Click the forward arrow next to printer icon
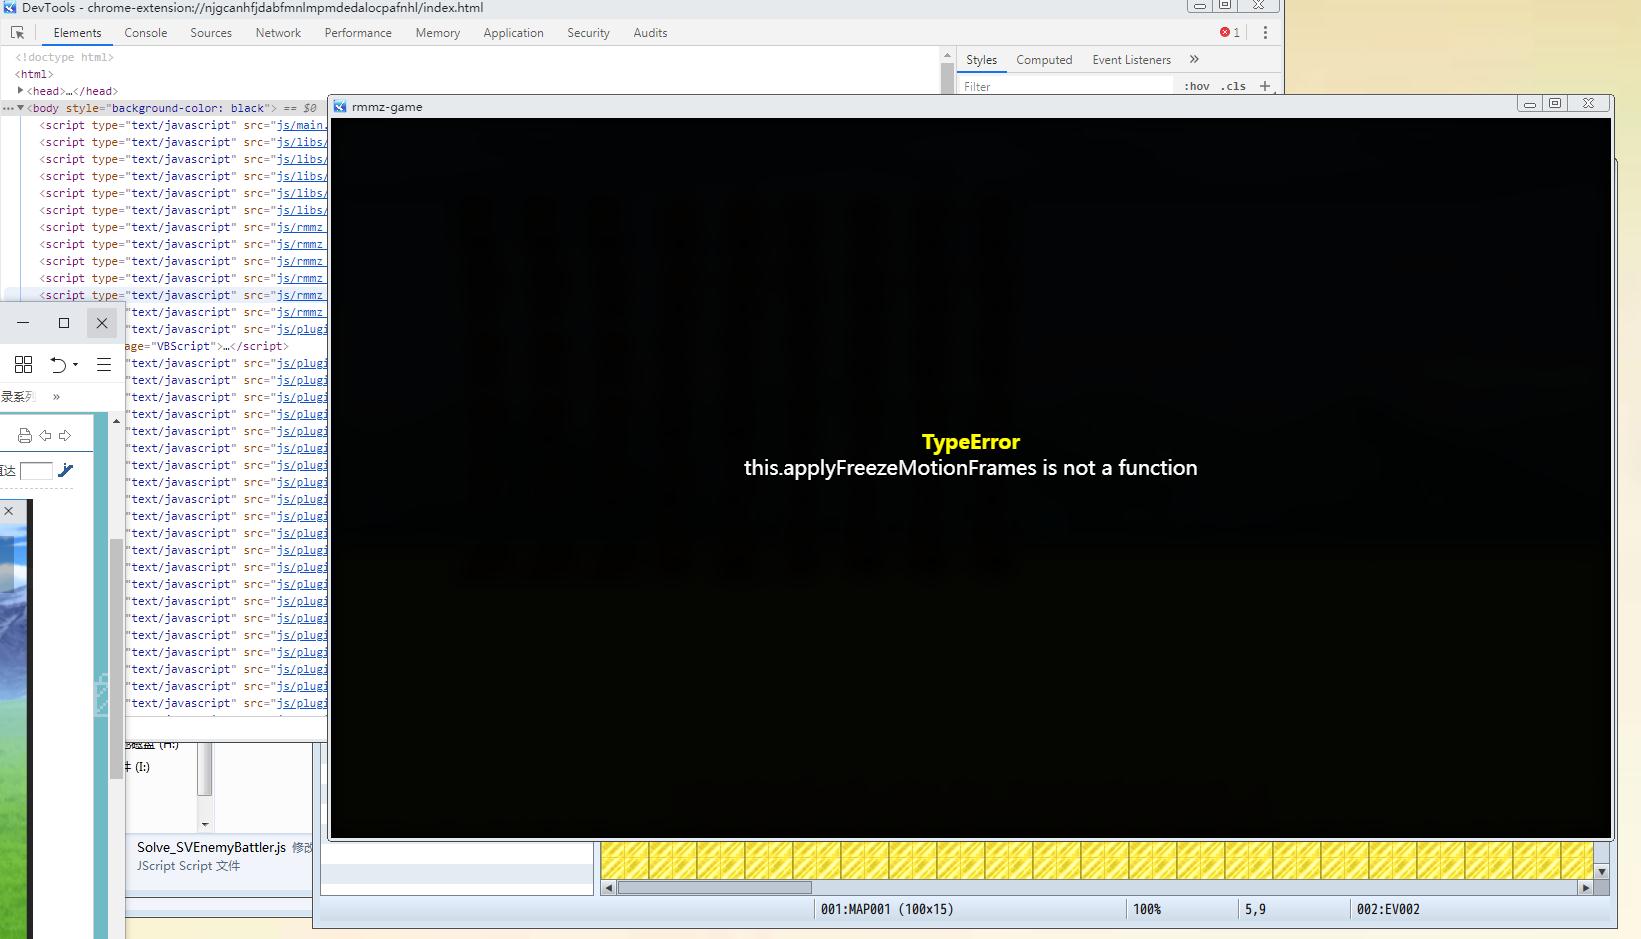This screenshot has width=1641, height=939. click(x=65, y=435)
